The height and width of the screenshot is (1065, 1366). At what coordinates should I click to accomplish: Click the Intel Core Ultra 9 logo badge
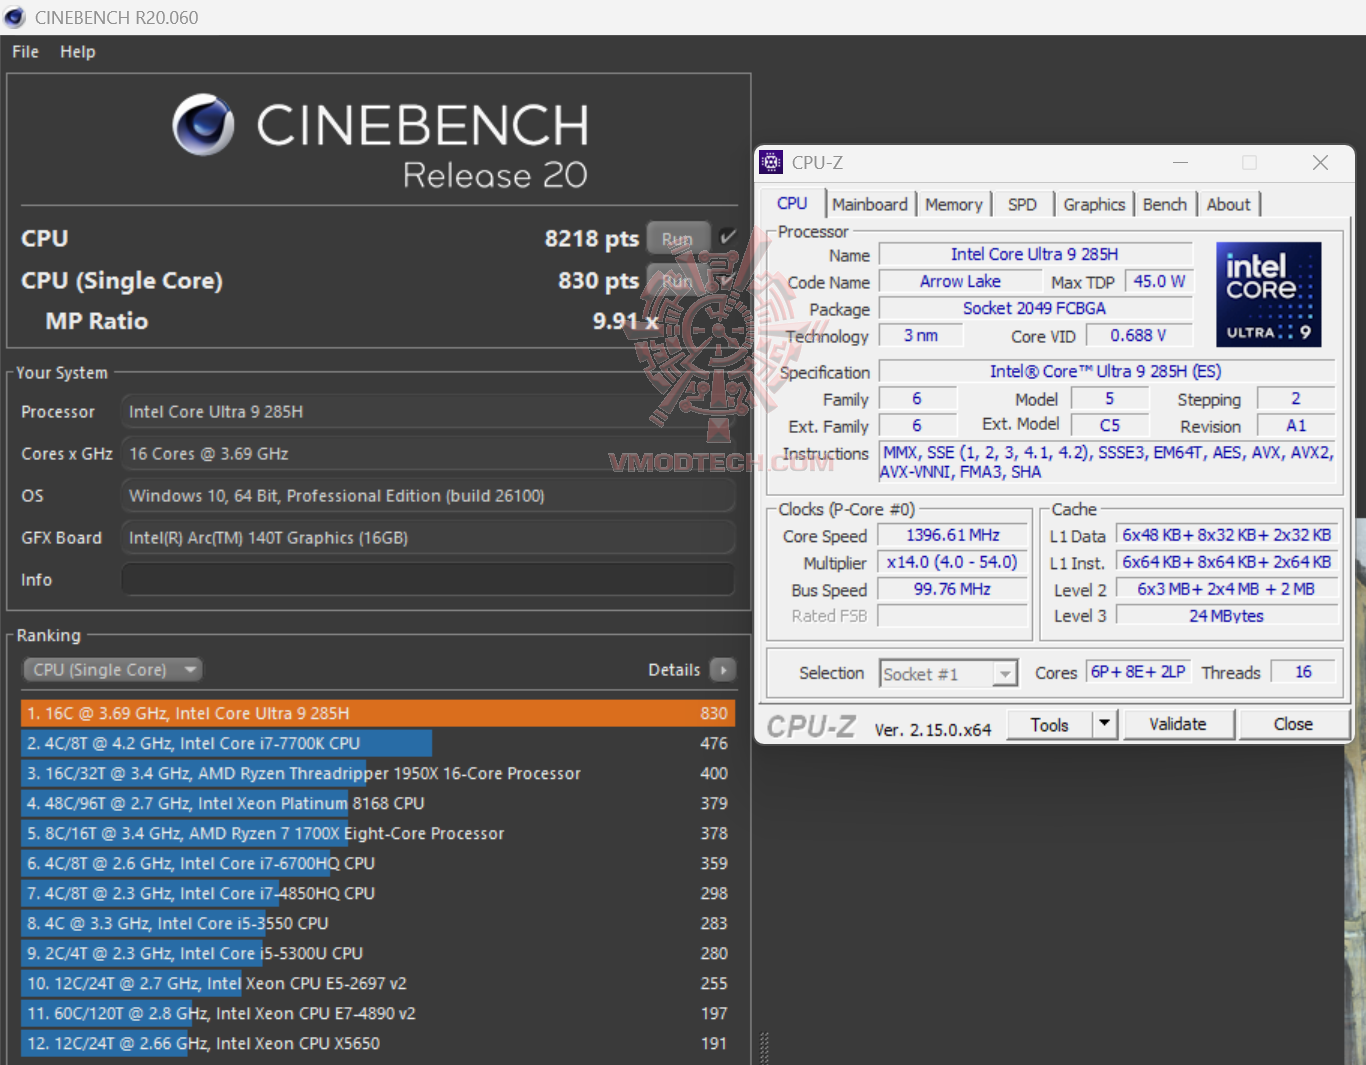[1268, 294]
